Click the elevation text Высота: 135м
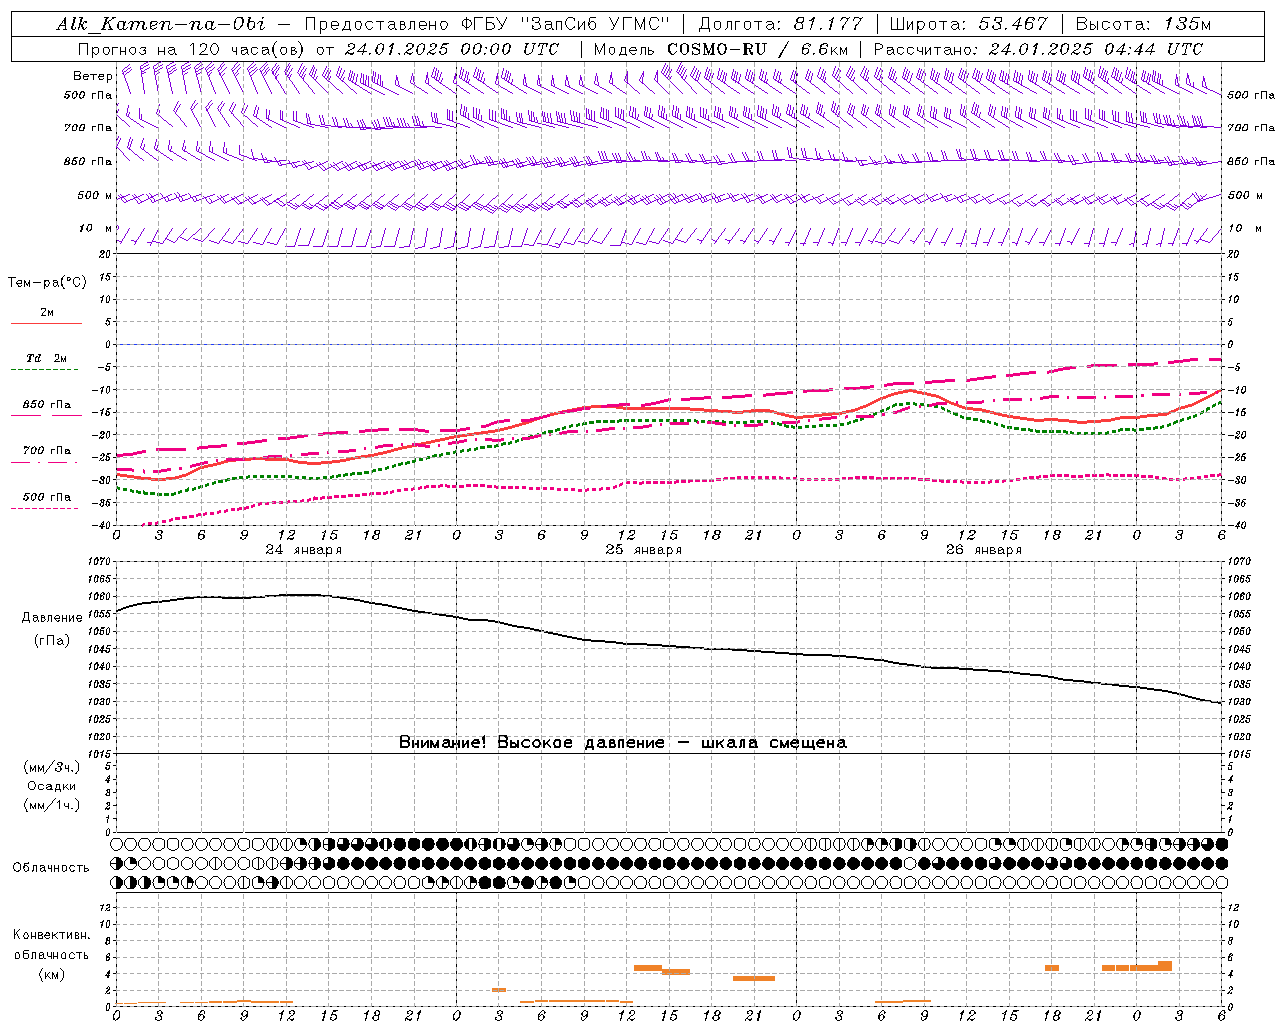 click(x=1143, y=24)
